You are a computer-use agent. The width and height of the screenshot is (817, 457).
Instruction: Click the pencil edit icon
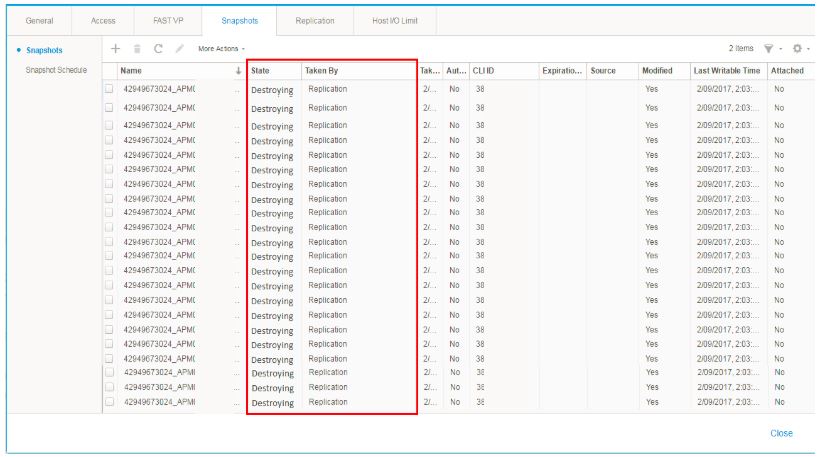(x=180, y=48)
